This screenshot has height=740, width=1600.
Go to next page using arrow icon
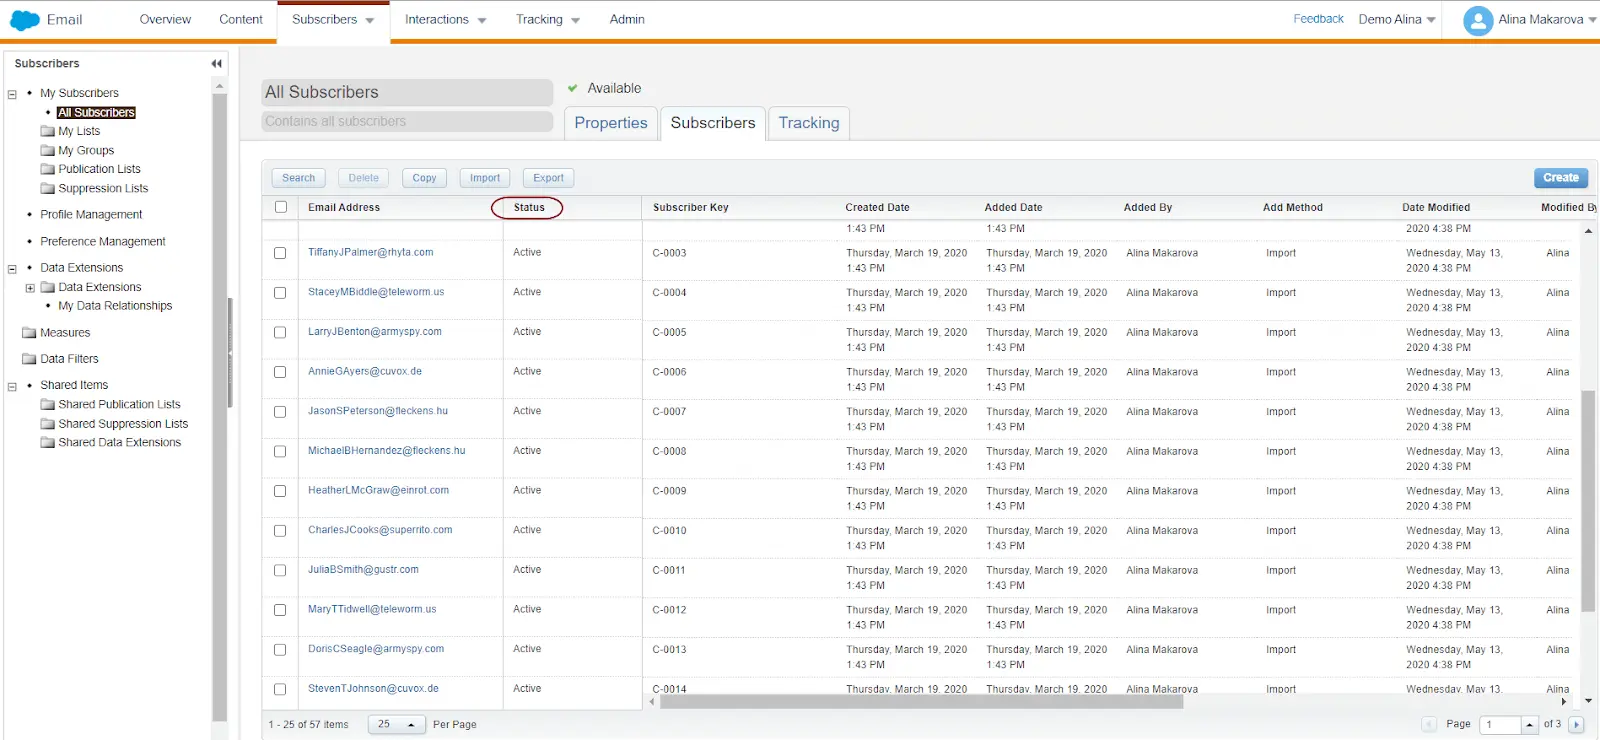[1576, 724]
